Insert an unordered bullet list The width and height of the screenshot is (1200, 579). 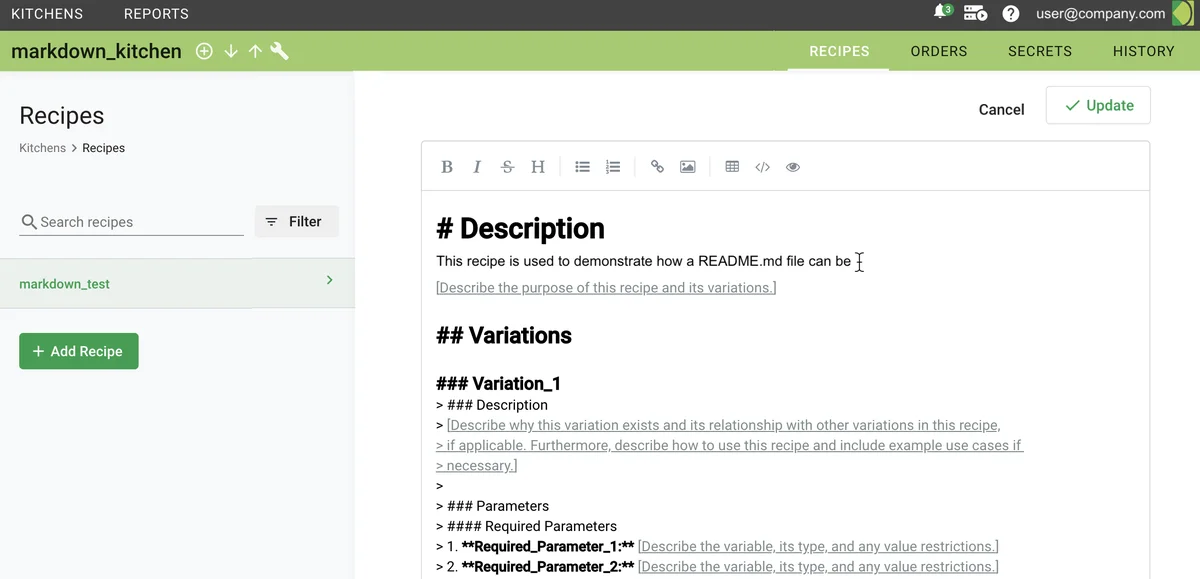tap(582, 167)
